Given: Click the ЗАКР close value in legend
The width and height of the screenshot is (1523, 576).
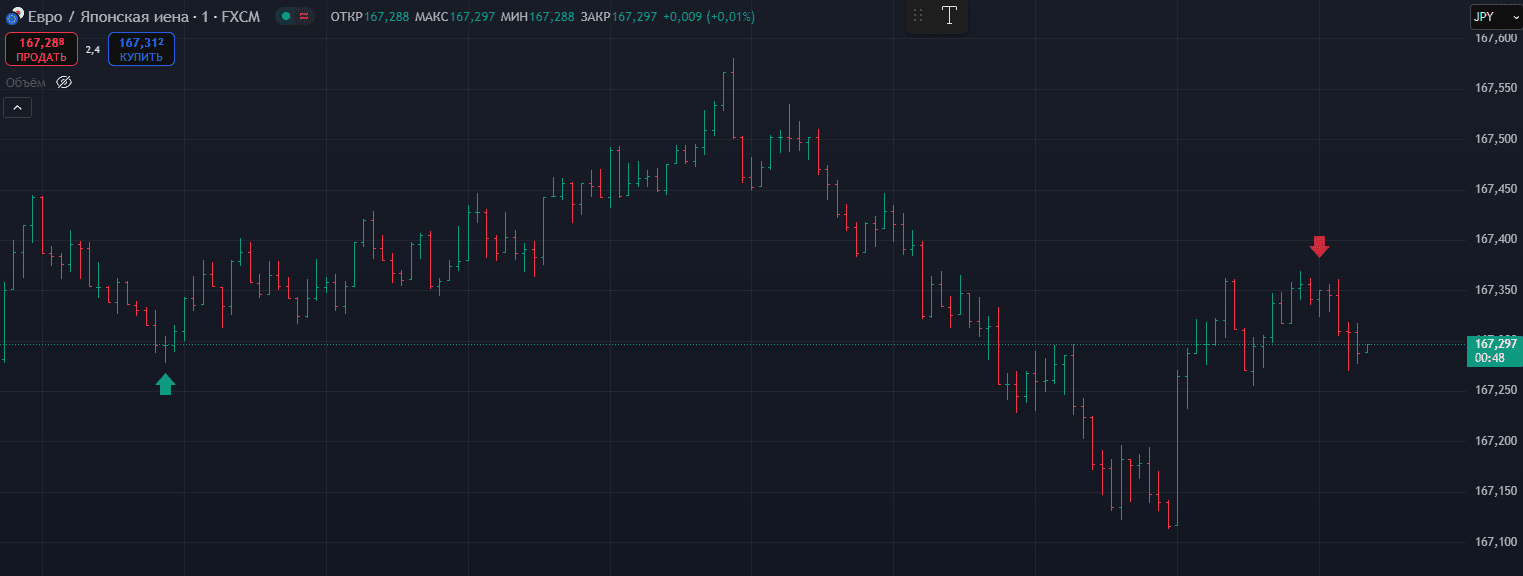Looking at the screenshot, I should pos(634,17).
